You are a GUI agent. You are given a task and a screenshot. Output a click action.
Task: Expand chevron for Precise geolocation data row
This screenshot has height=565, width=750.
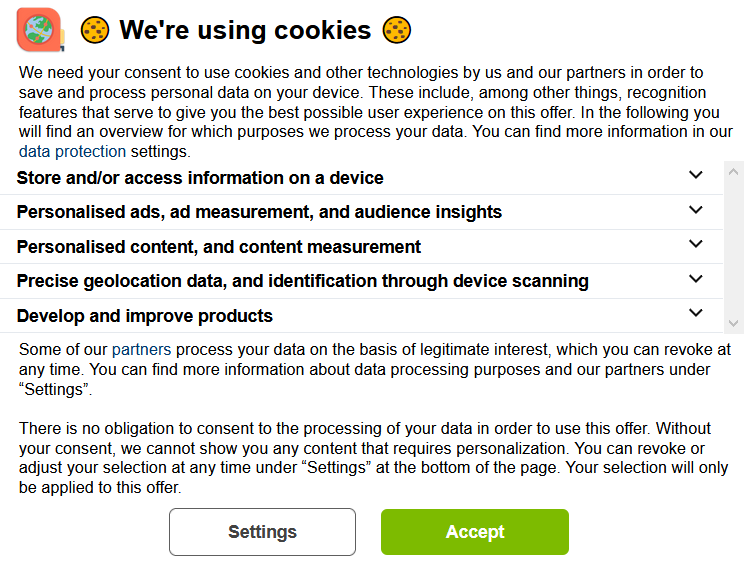(x=696, y=279)
